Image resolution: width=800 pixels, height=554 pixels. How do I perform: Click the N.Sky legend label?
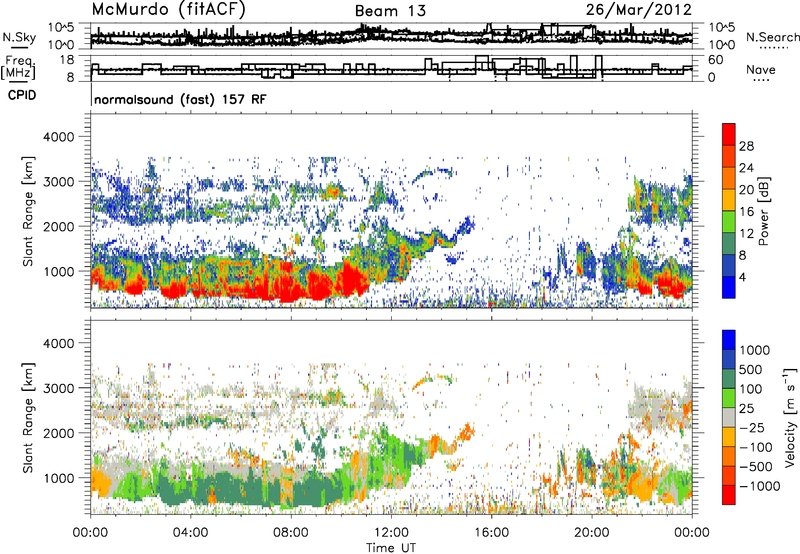coord(19,37)
